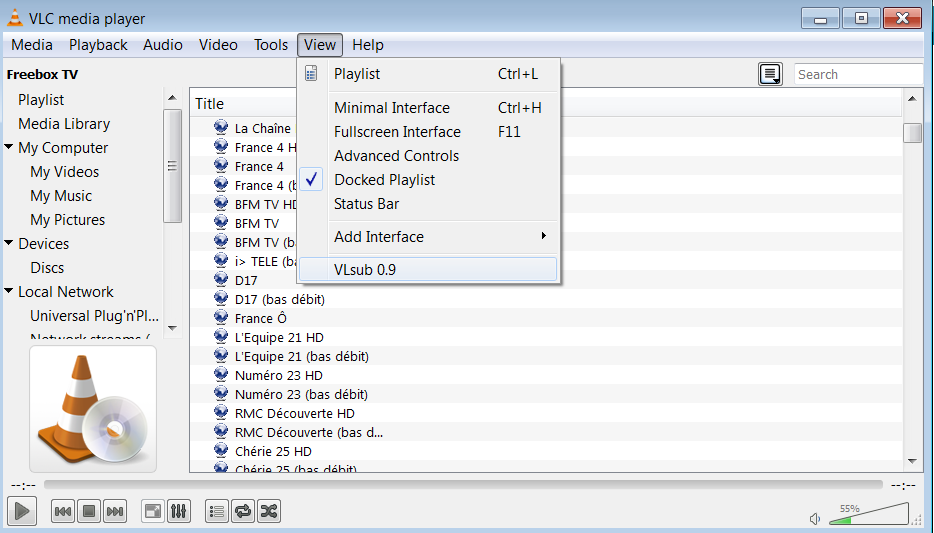Select Discs under Devices

47,268
